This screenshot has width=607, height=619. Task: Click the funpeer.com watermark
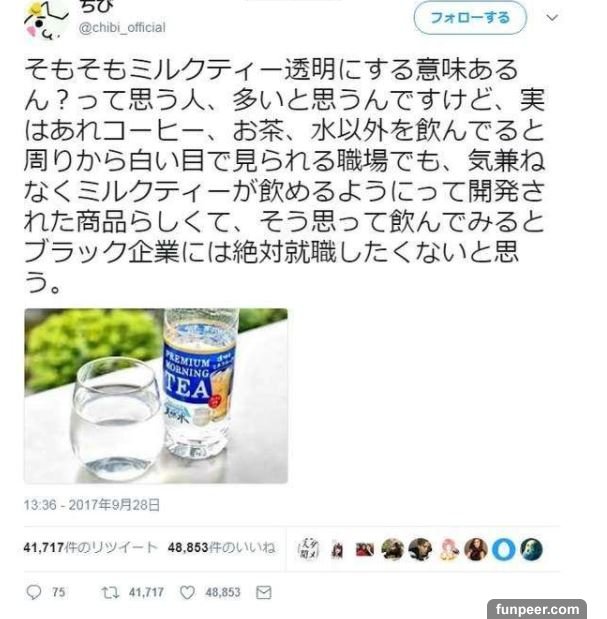point(537,609)
